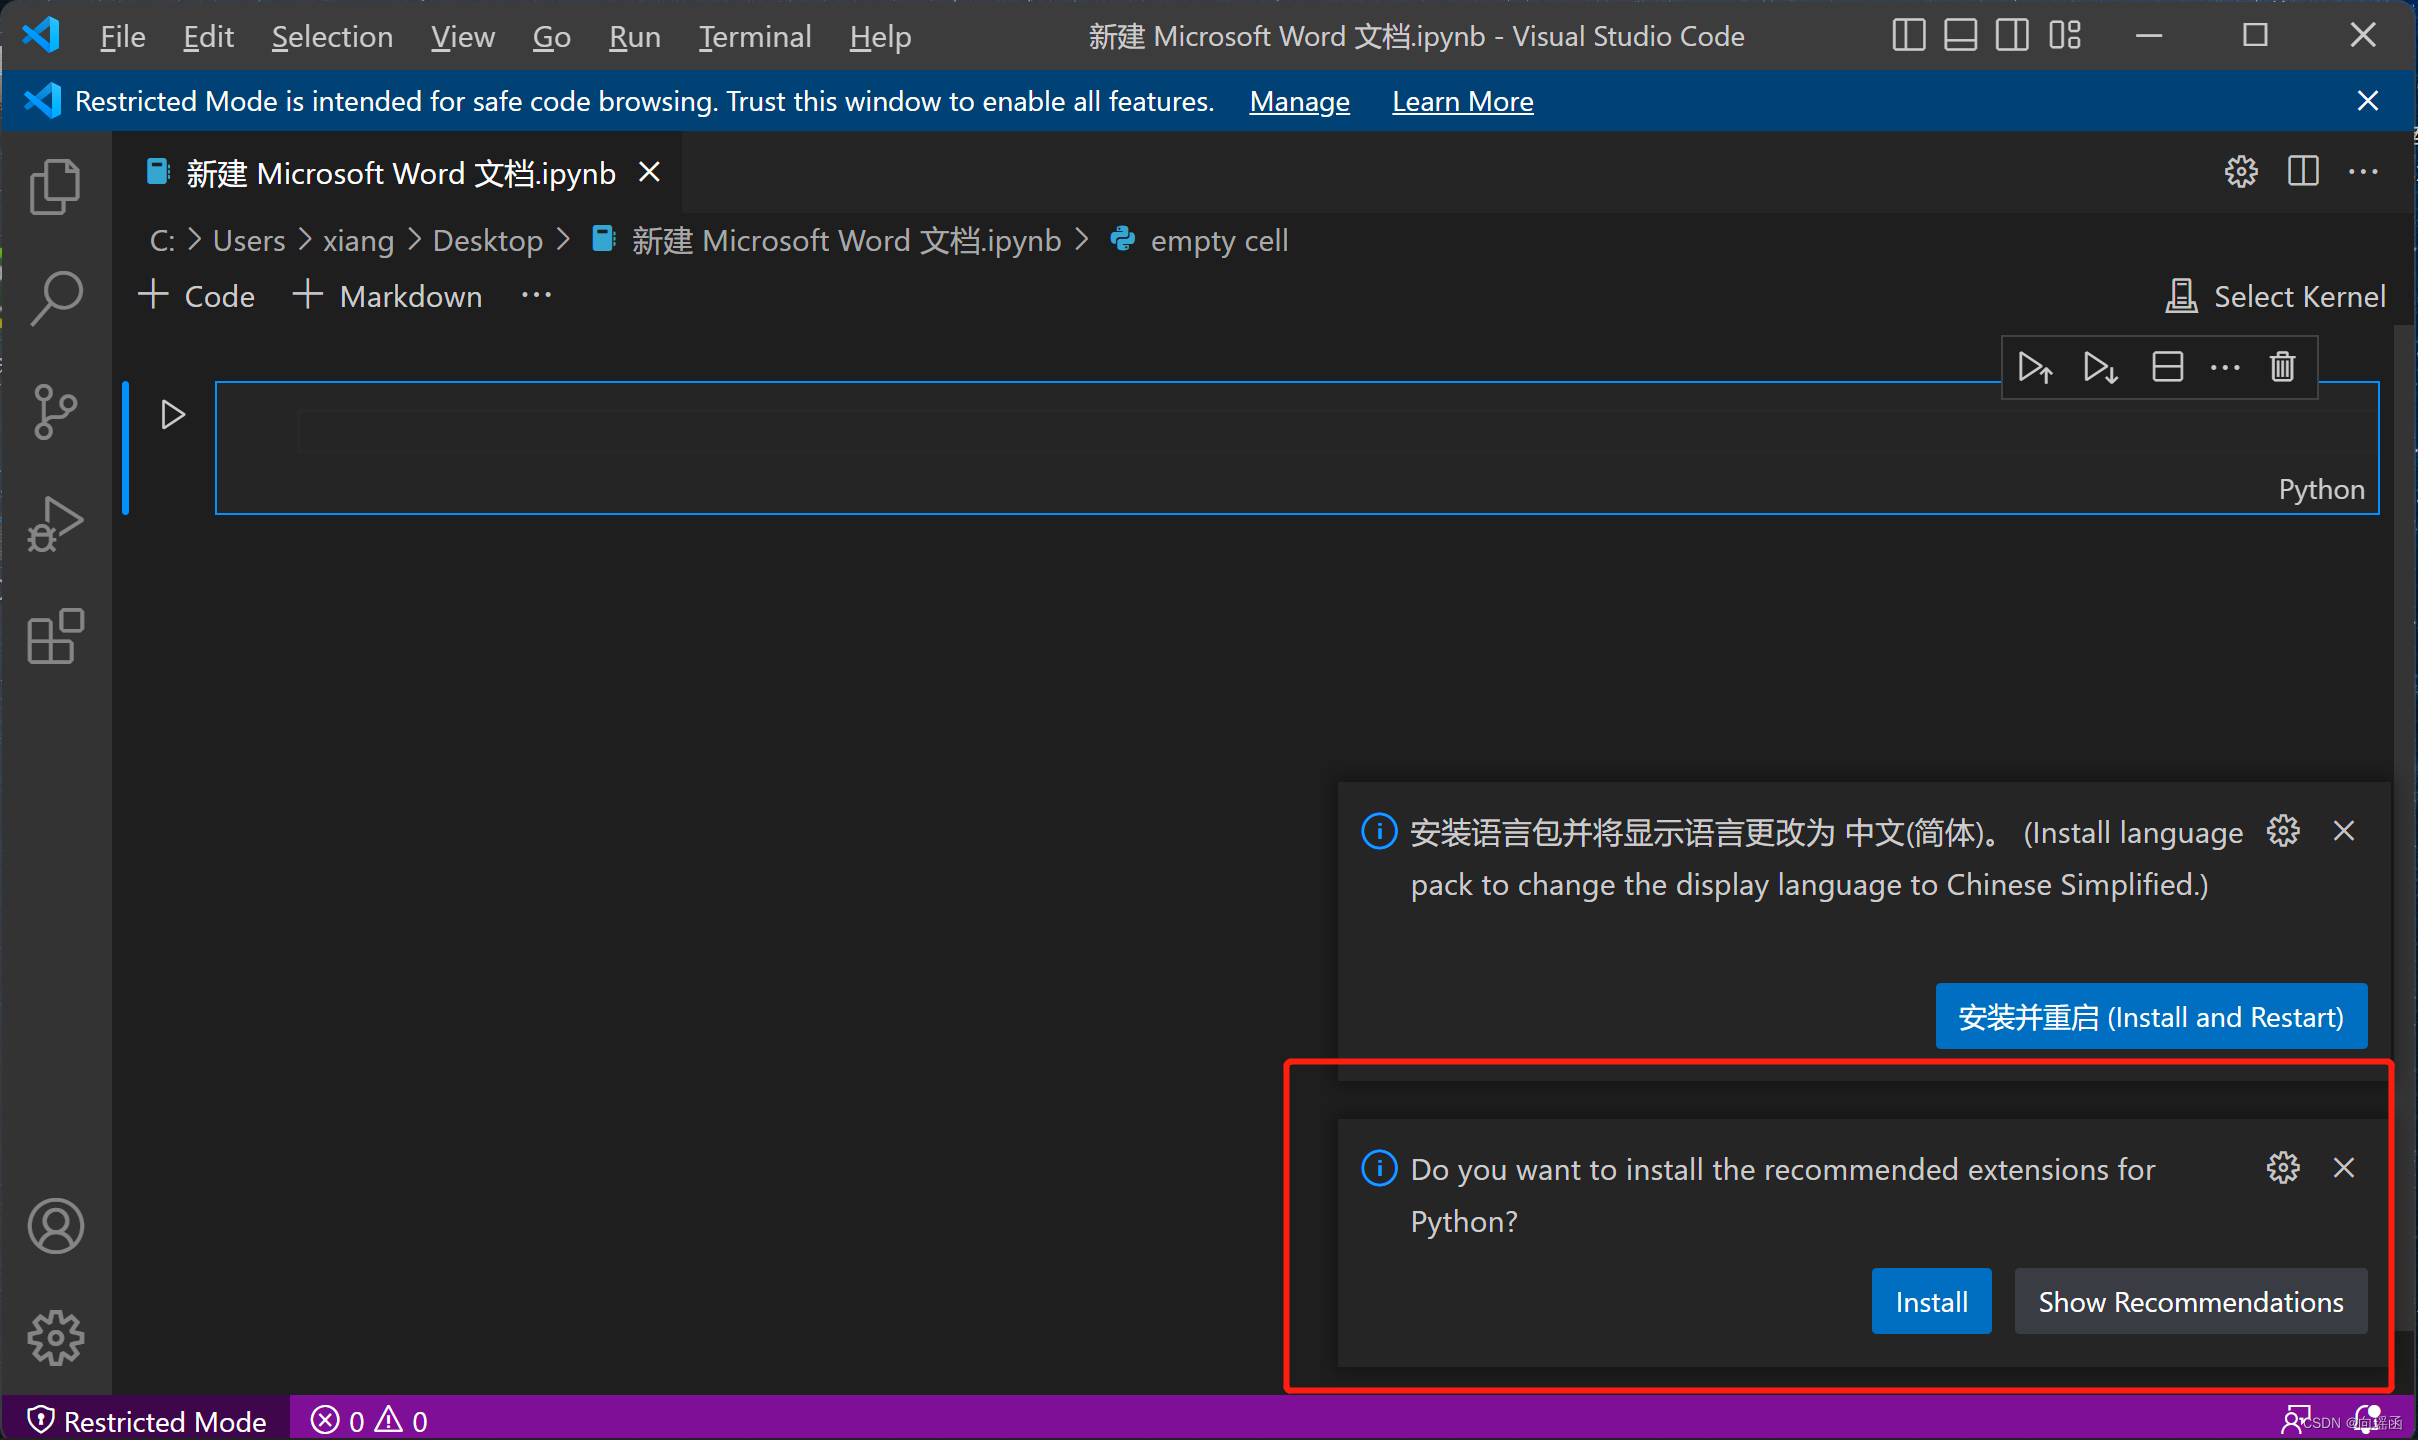
Task: Open the Selection menu
Action: (332, 37)
